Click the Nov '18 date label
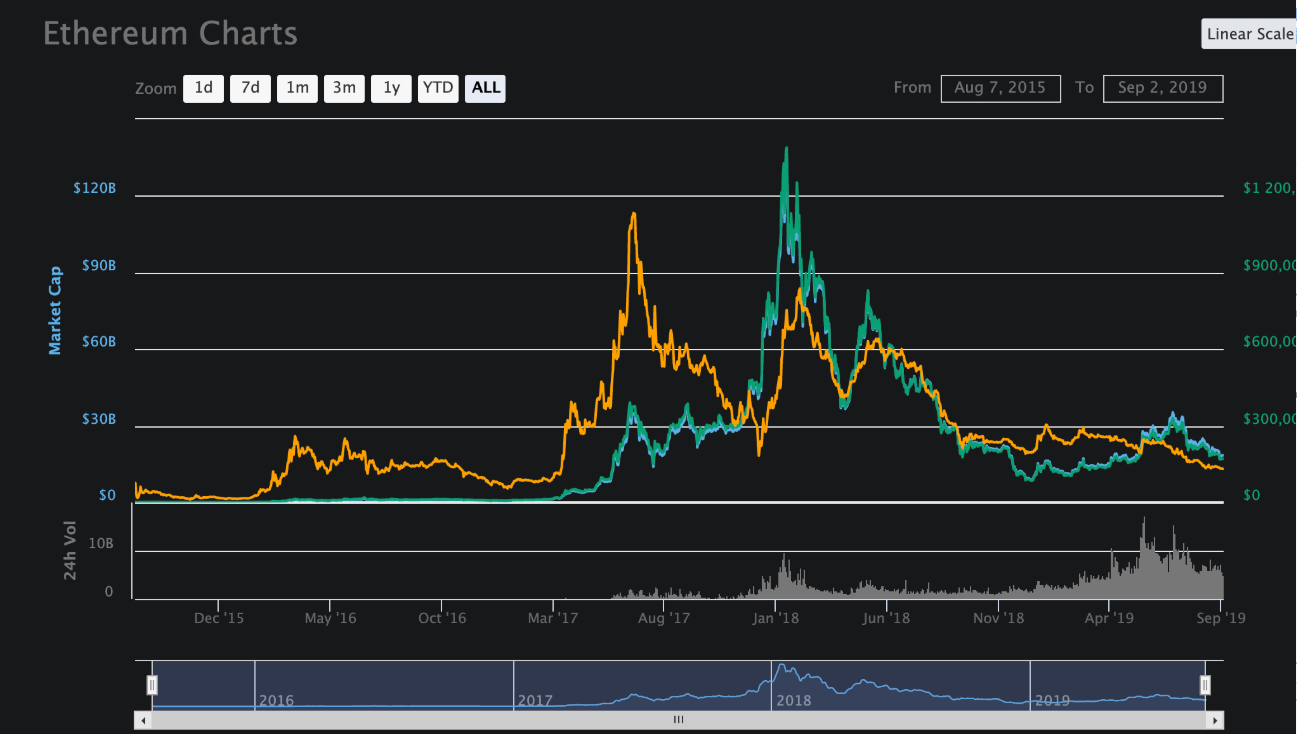This screenshot has height=734, width=1297. (998, 618)
